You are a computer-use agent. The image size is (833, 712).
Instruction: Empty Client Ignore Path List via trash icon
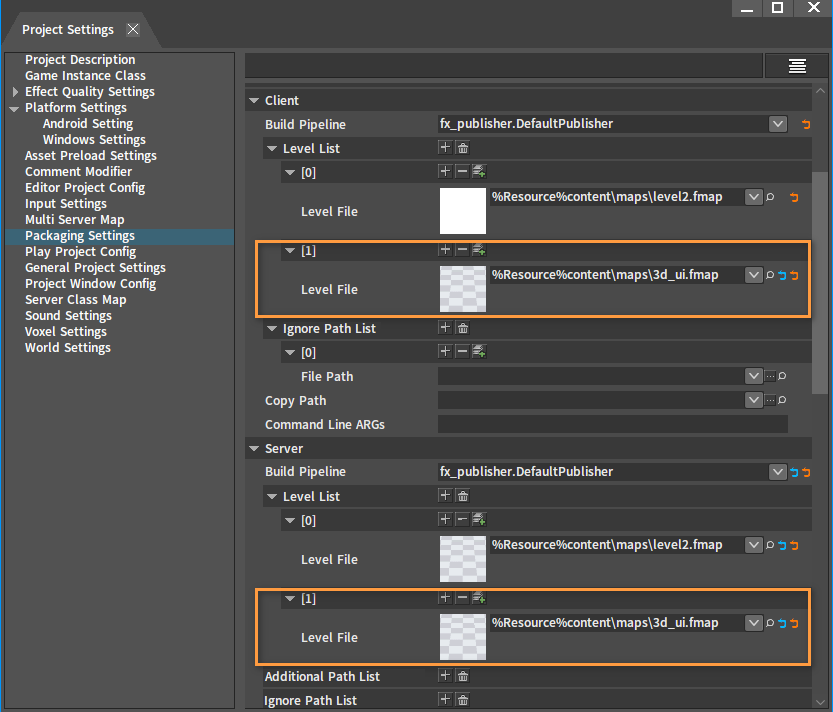pyautogui.click(x=463, y=328)
